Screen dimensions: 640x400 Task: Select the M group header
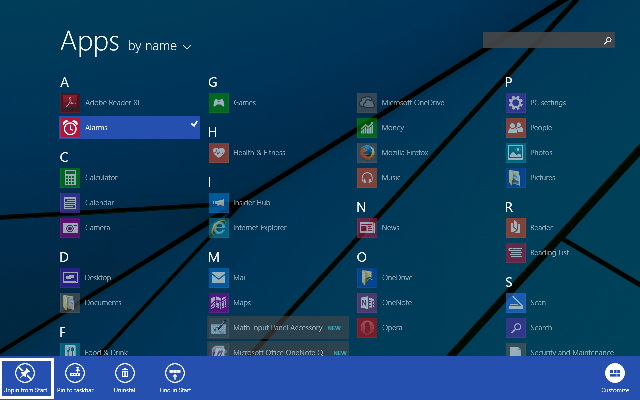point(214,257)
